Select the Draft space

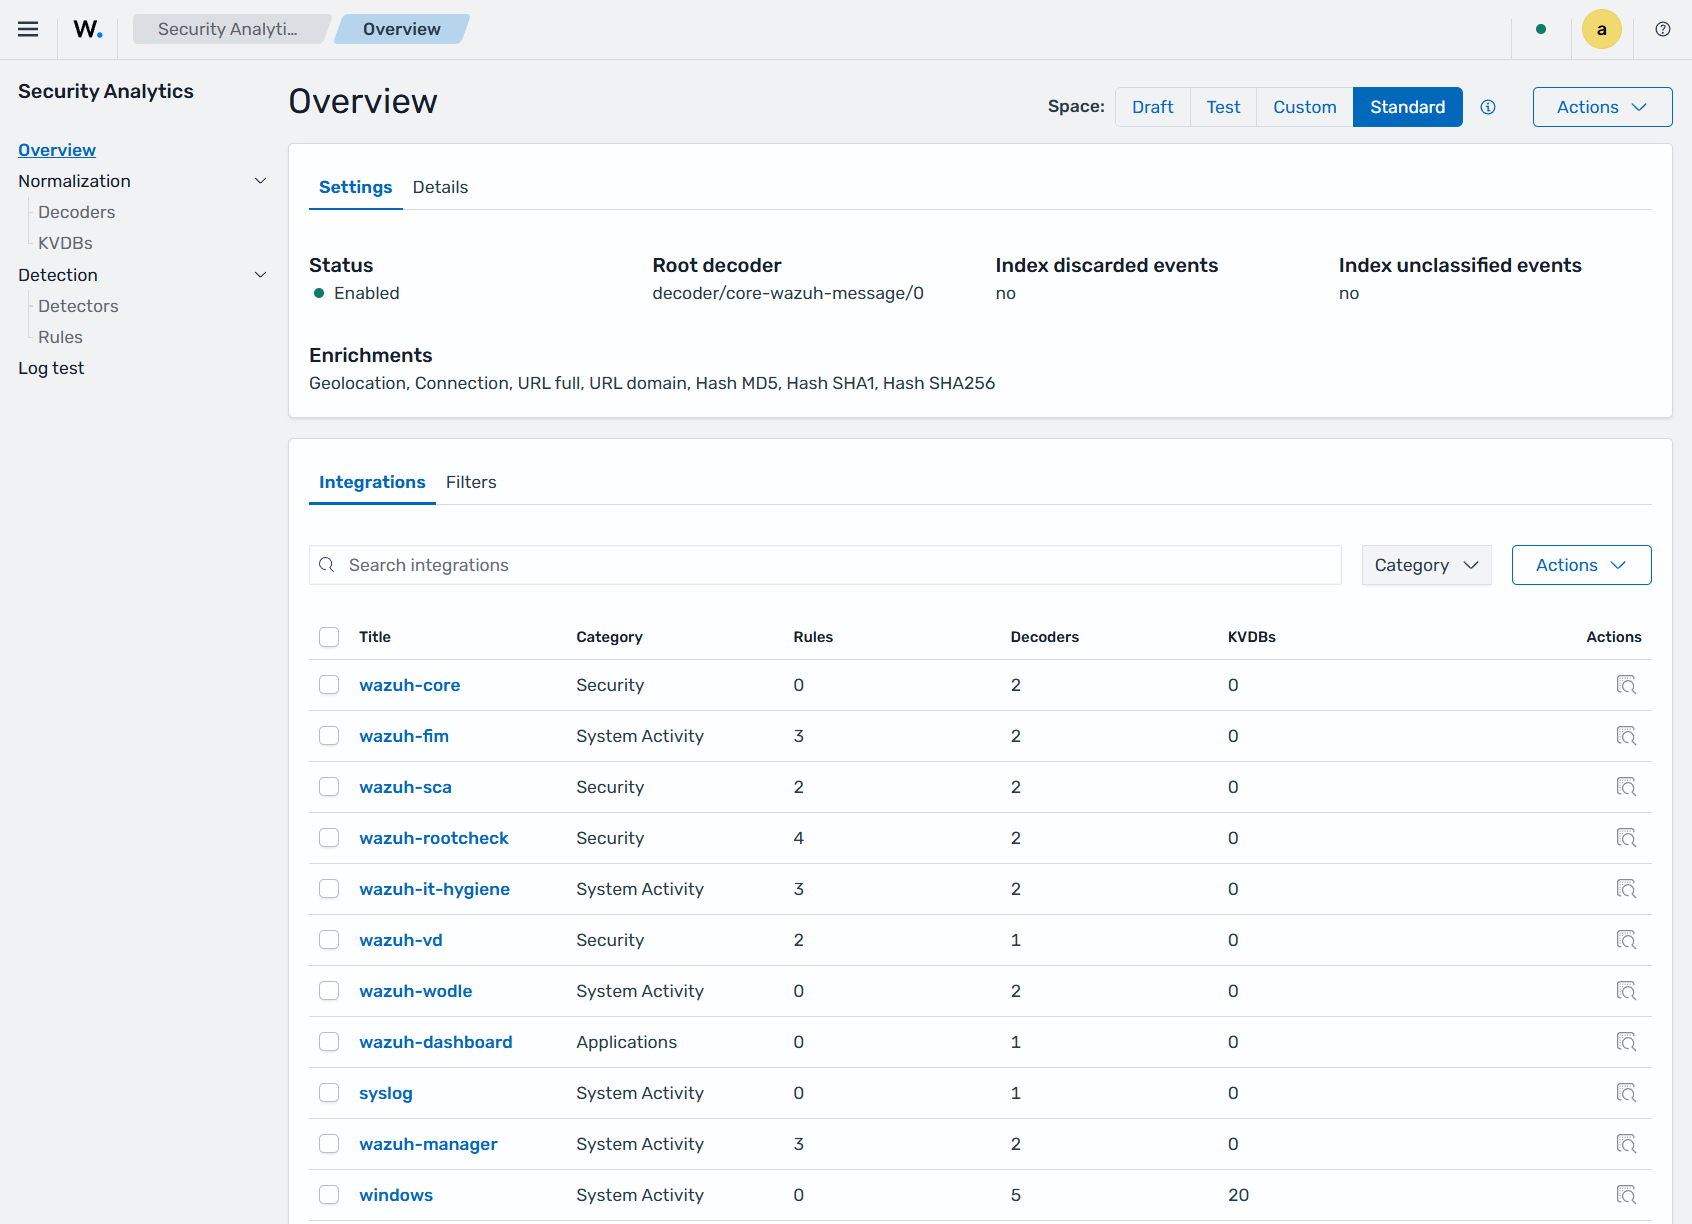[1152, 107]
